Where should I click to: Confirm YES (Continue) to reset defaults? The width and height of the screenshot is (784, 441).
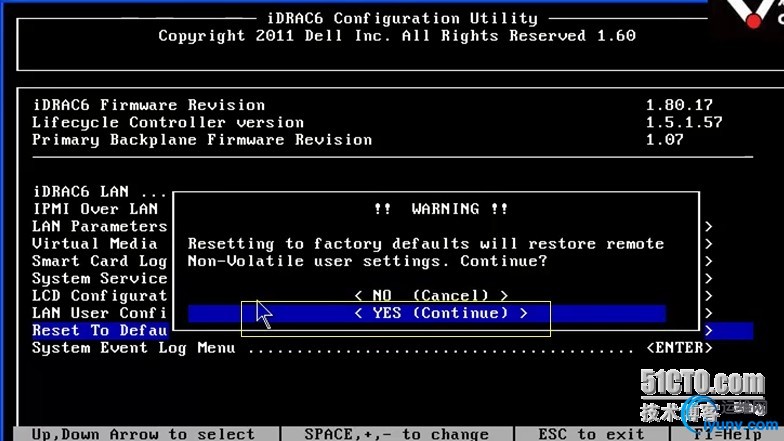tap(427, 314)
